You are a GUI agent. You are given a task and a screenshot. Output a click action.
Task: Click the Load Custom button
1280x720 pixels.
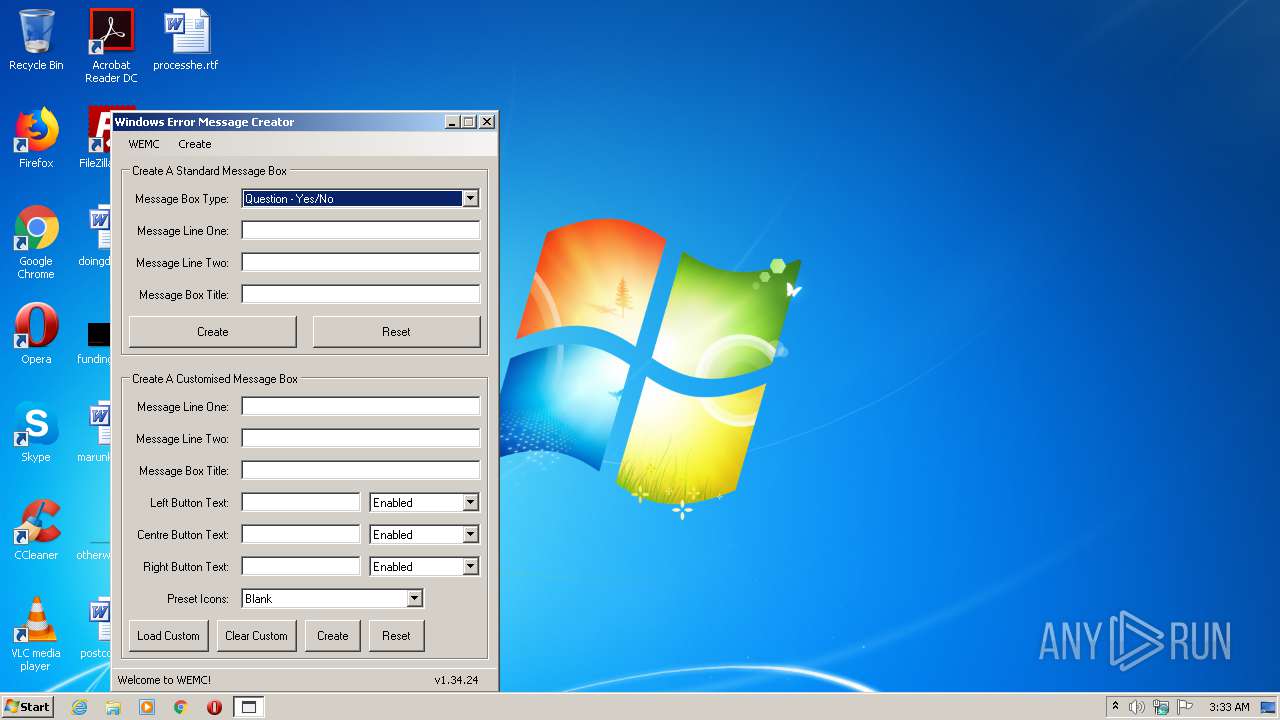click(x=168, y=636)
